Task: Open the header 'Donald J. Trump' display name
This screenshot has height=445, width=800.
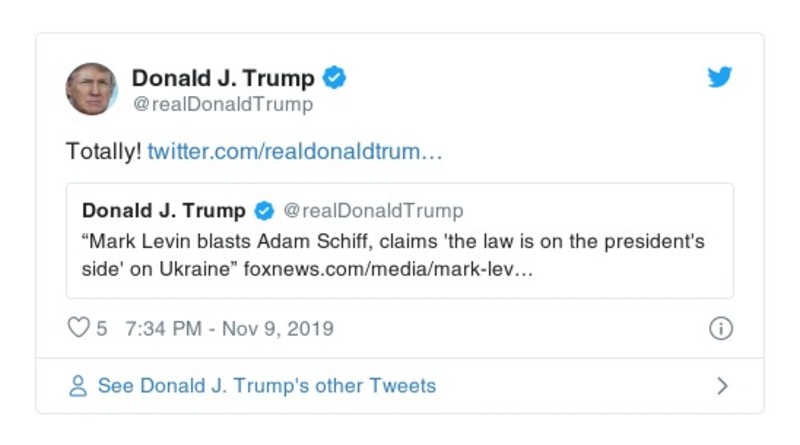Action: point(223,78)
